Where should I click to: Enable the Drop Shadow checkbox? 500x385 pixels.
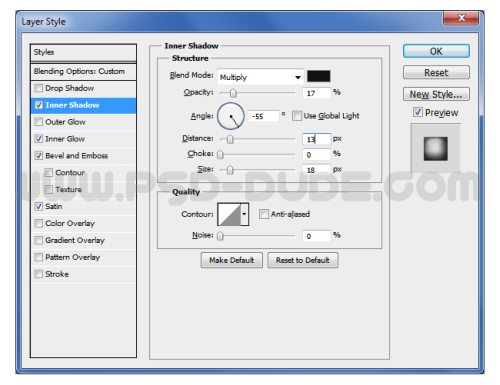pos(39,88)
